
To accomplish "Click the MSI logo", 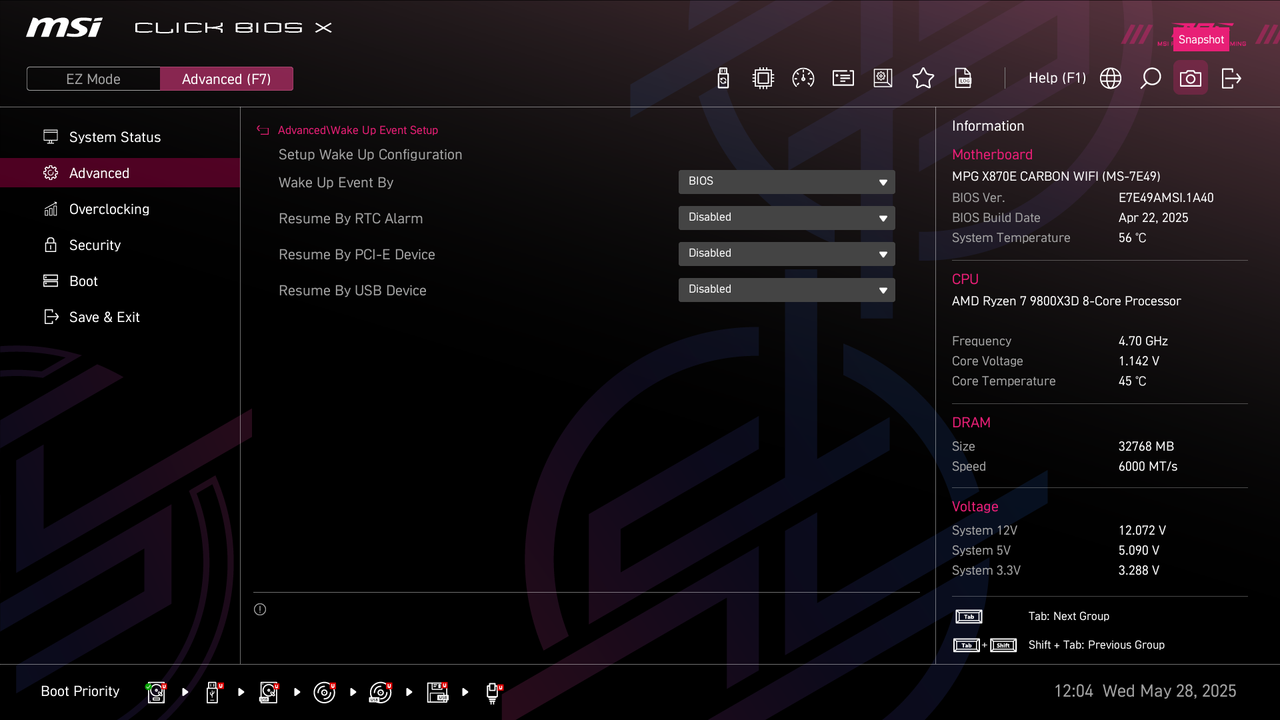I will coord(64,27).
